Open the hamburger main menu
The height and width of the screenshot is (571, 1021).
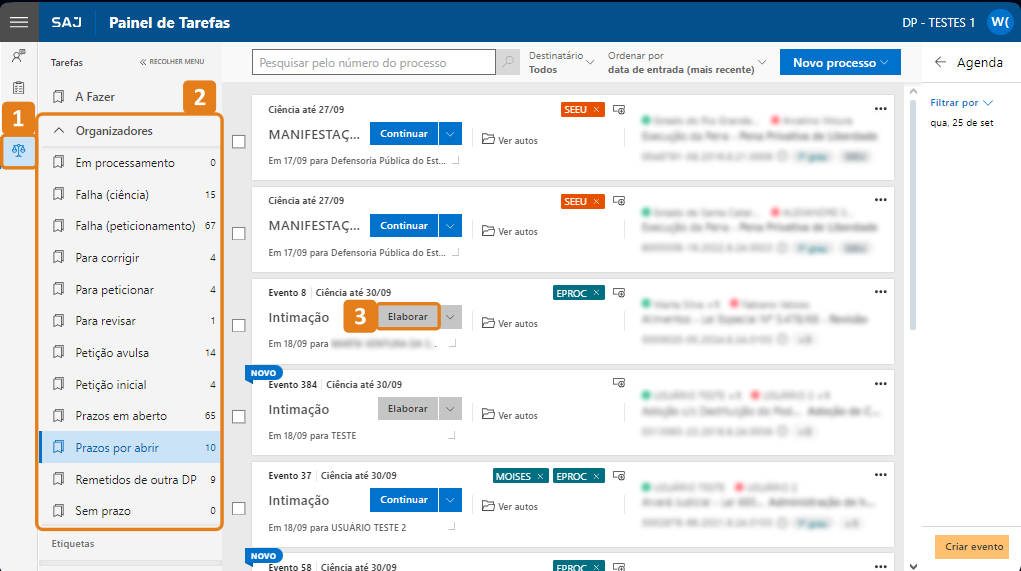[x=19, y=22]
